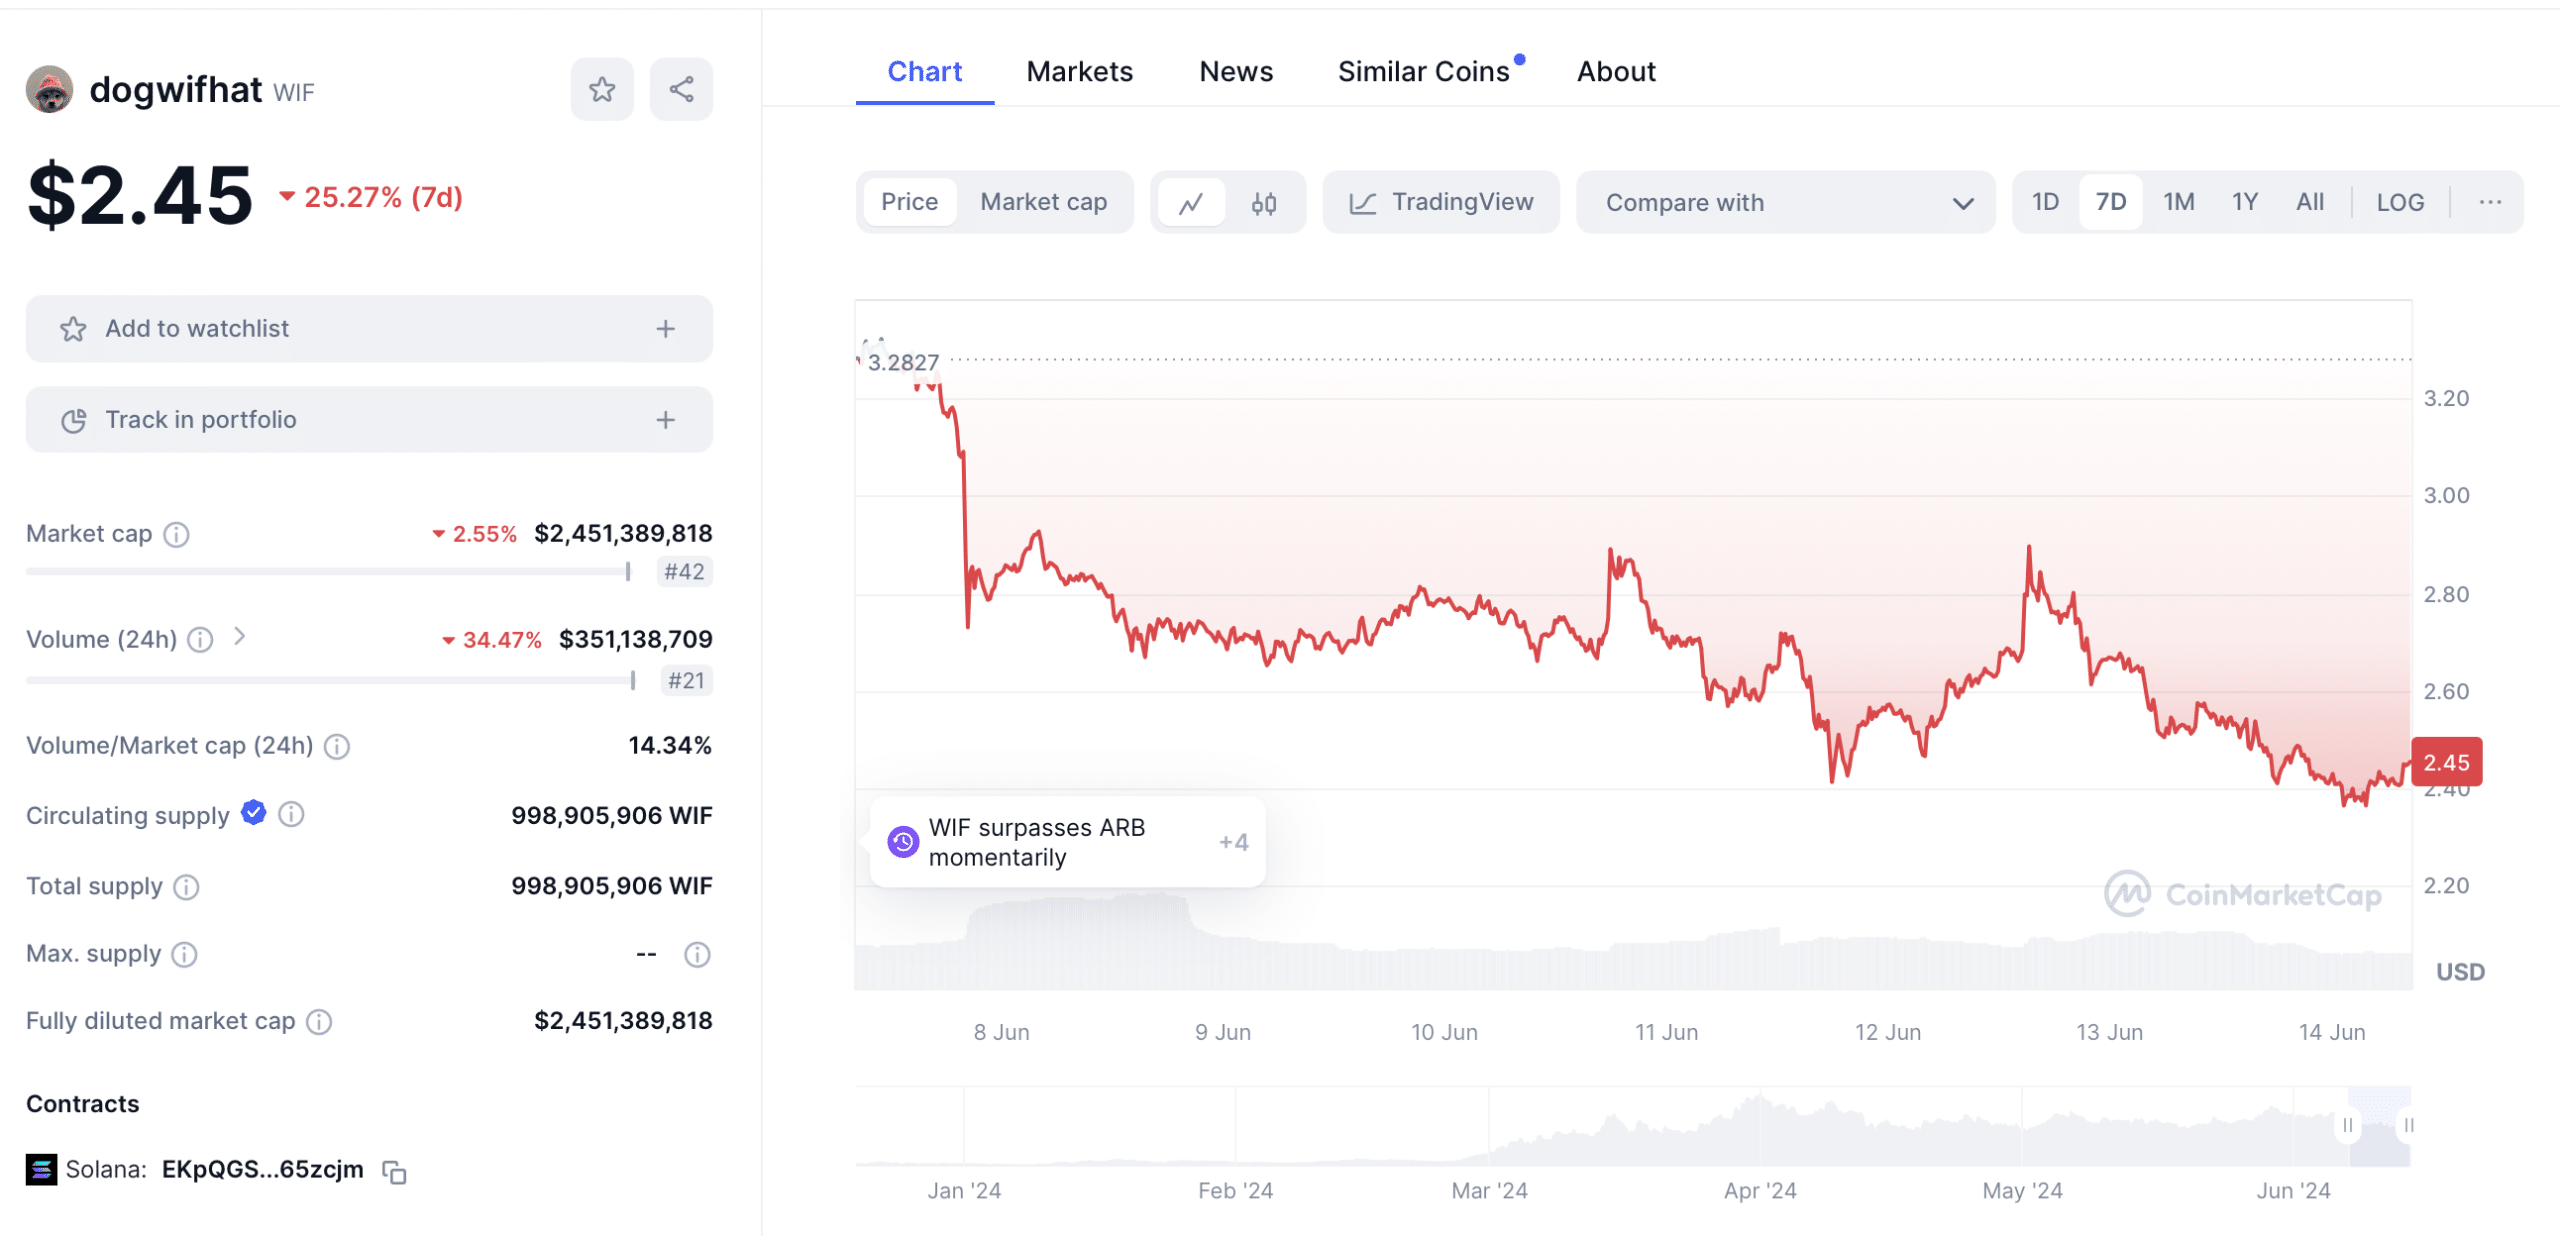This screenshot has height=1236, width=2560.
Task: Click the 2.45 current price tag
Action: [2446, 763]
